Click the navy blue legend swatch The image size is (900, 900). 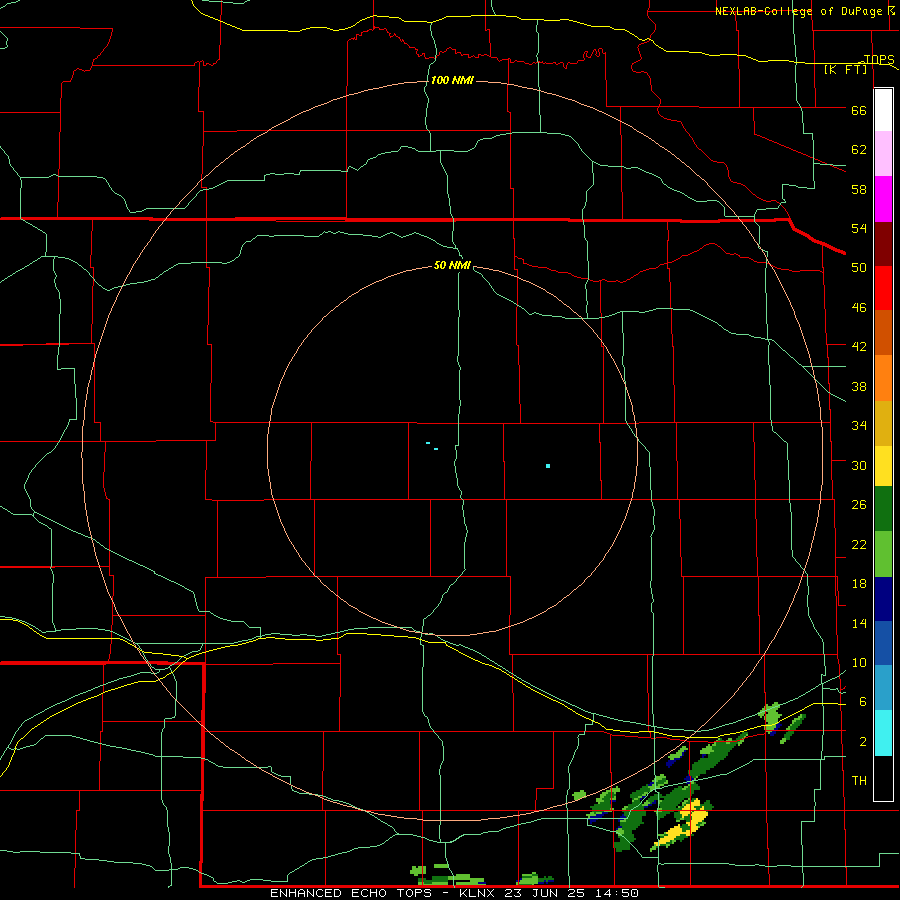pyautogui.click(x=883, y=599)
